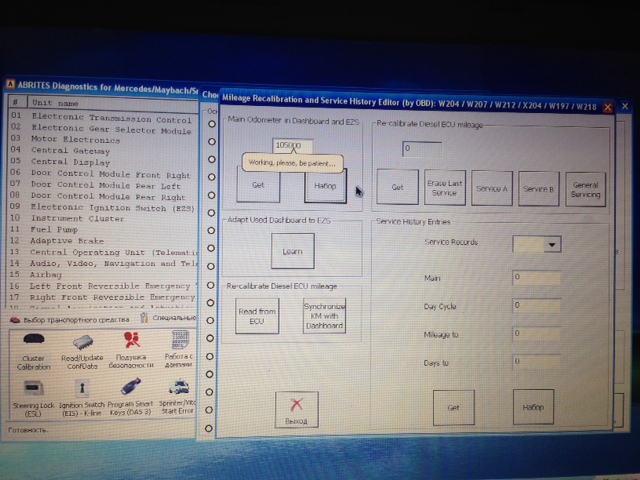Select row 17 Right Front Reversible Emergency
The image size is (640, 480).
coord(104,297)
